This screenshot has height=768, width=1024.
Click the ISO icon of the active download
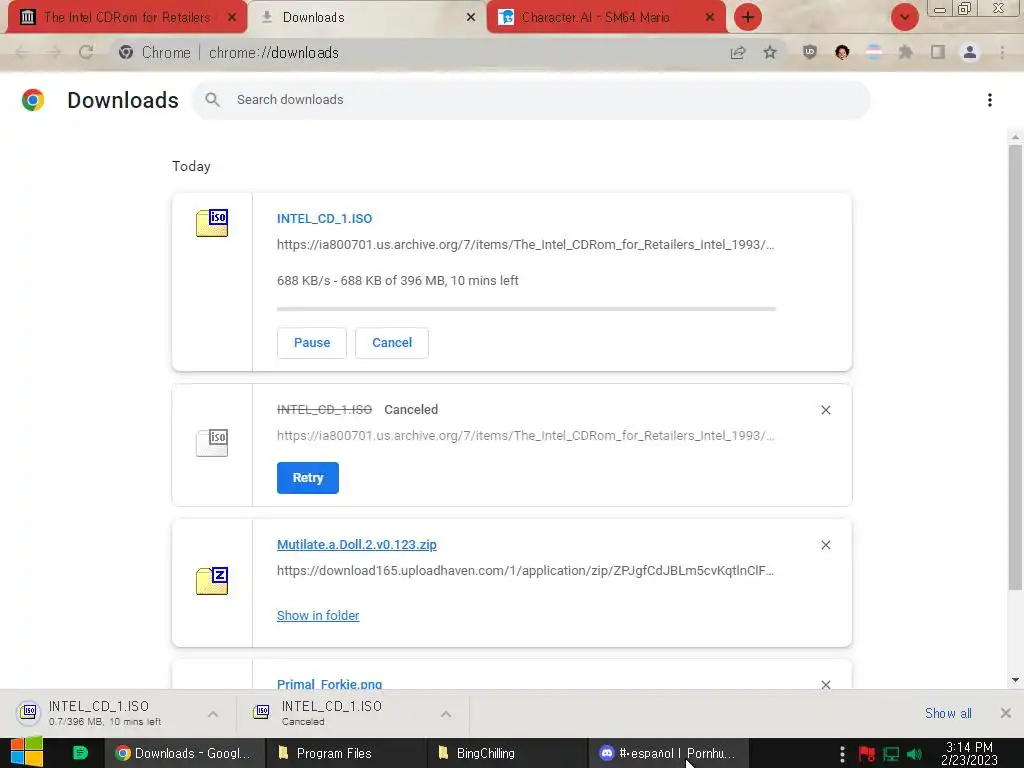[212, 223]
